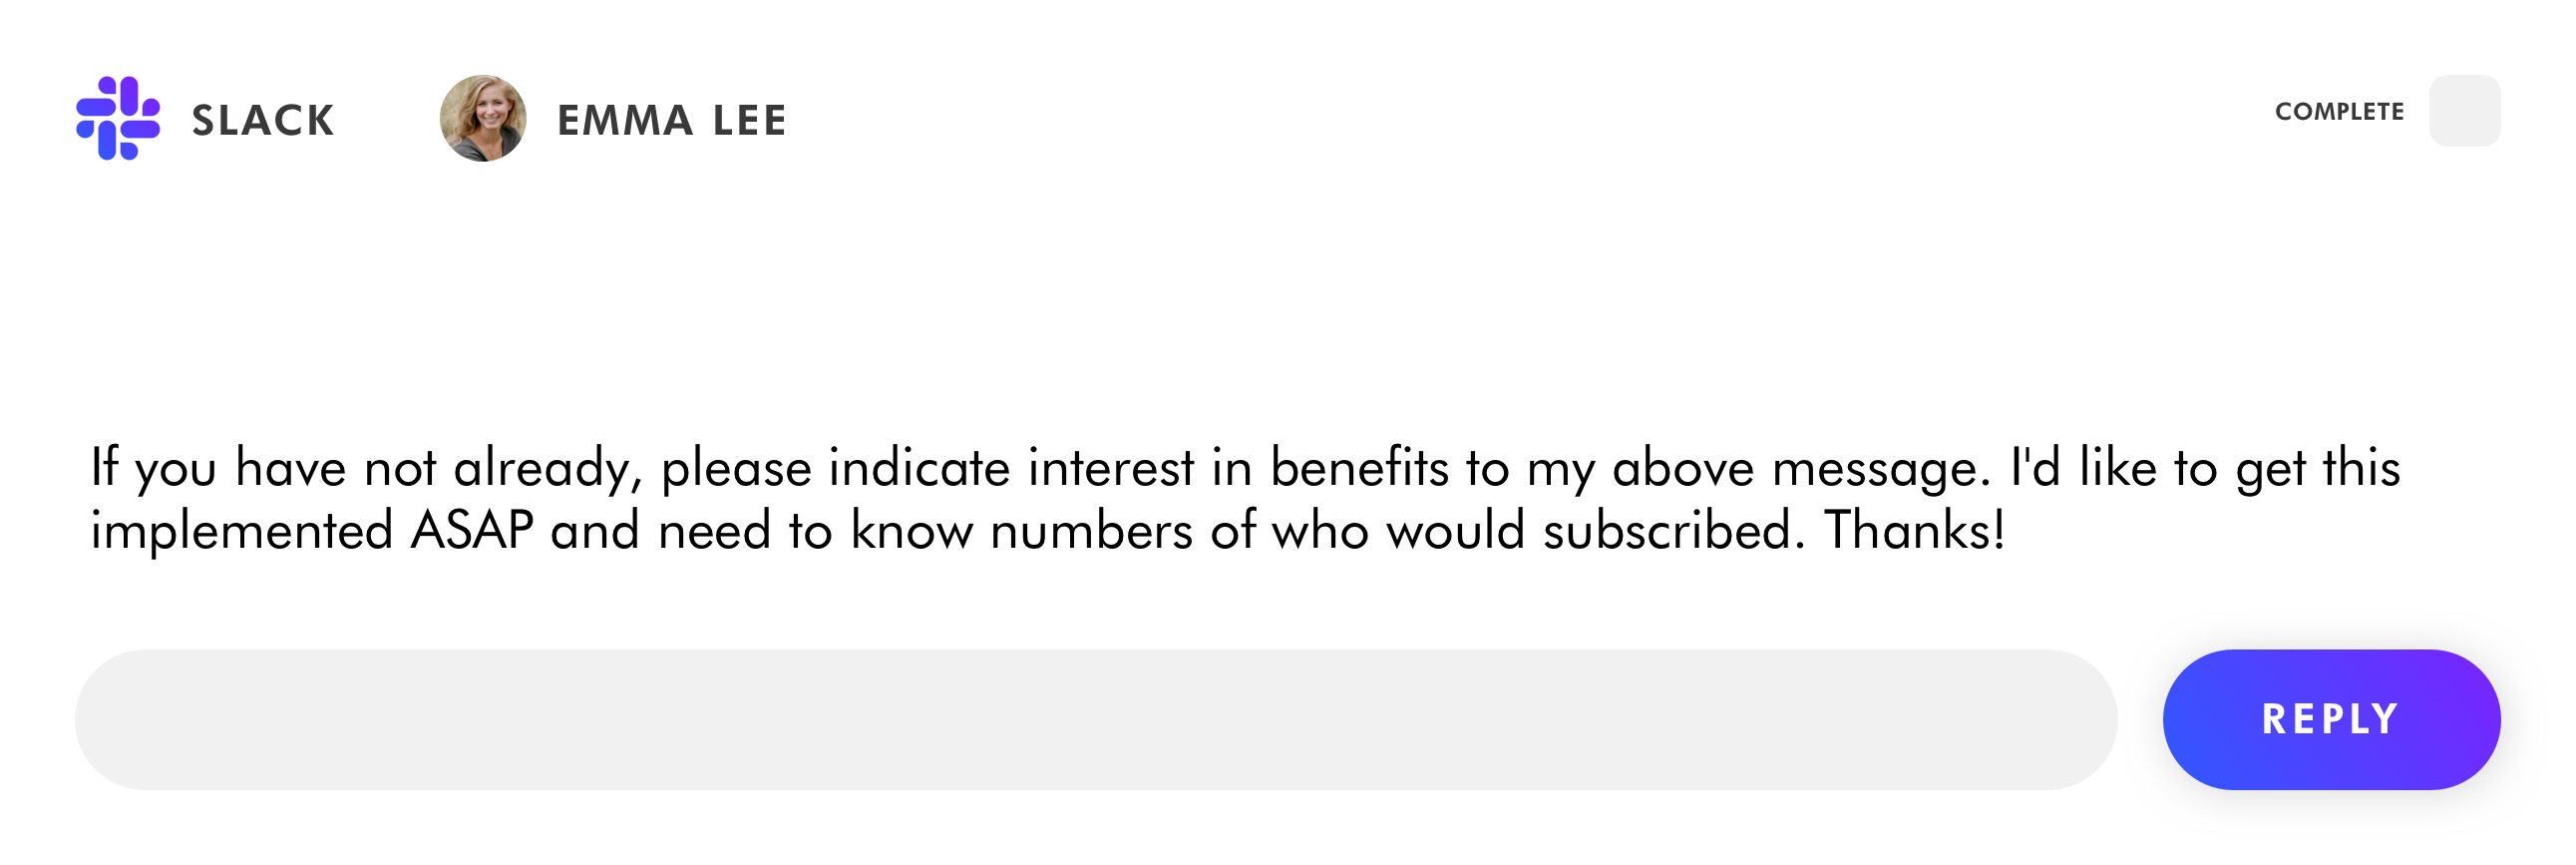
Task: Click into the reply text field
Action: pos(1096,720)
